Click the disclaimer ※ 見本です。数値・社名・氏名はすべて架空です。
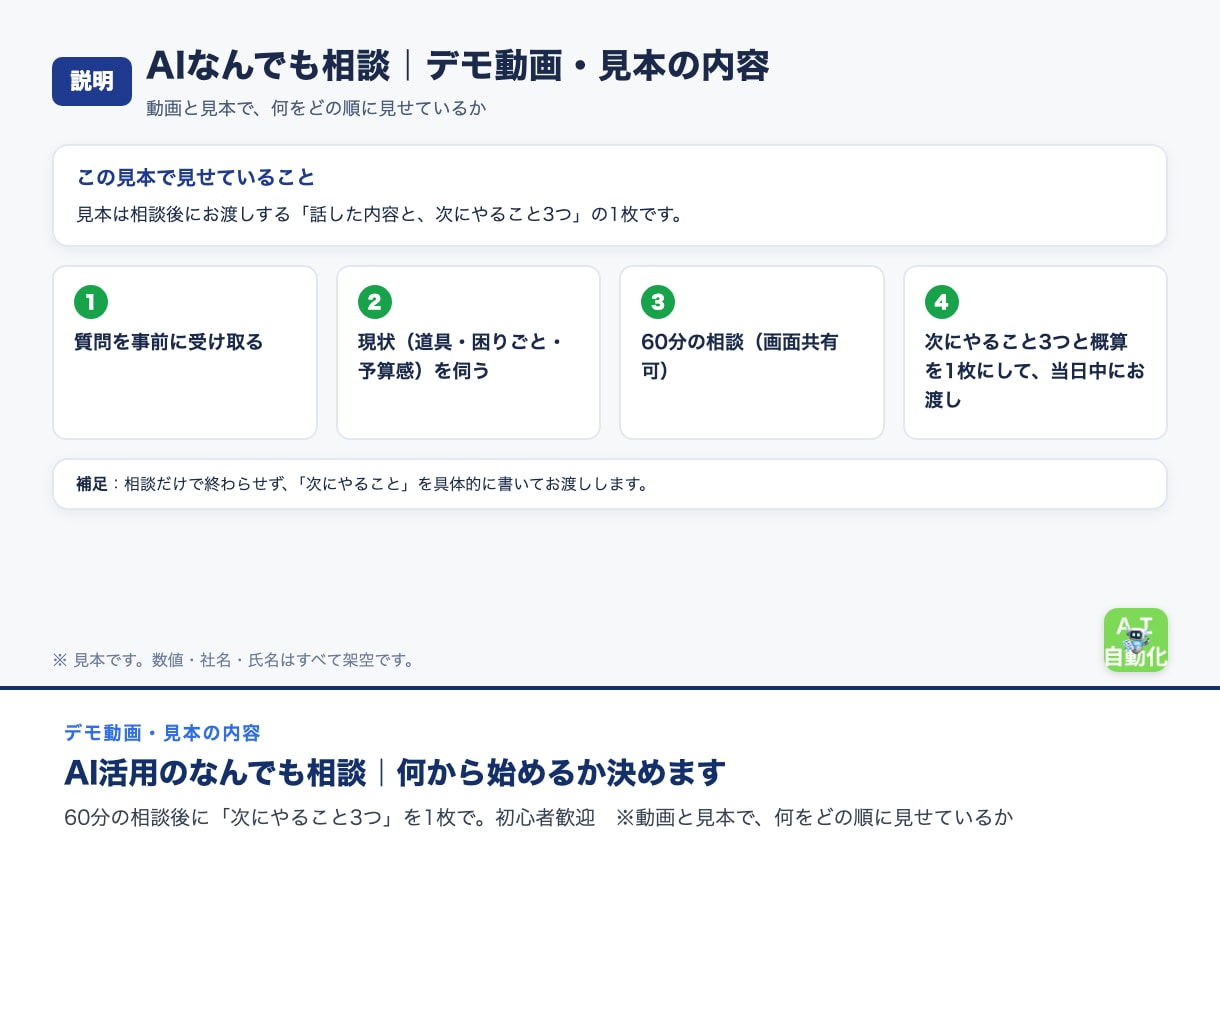 click(x=235, y=660)
